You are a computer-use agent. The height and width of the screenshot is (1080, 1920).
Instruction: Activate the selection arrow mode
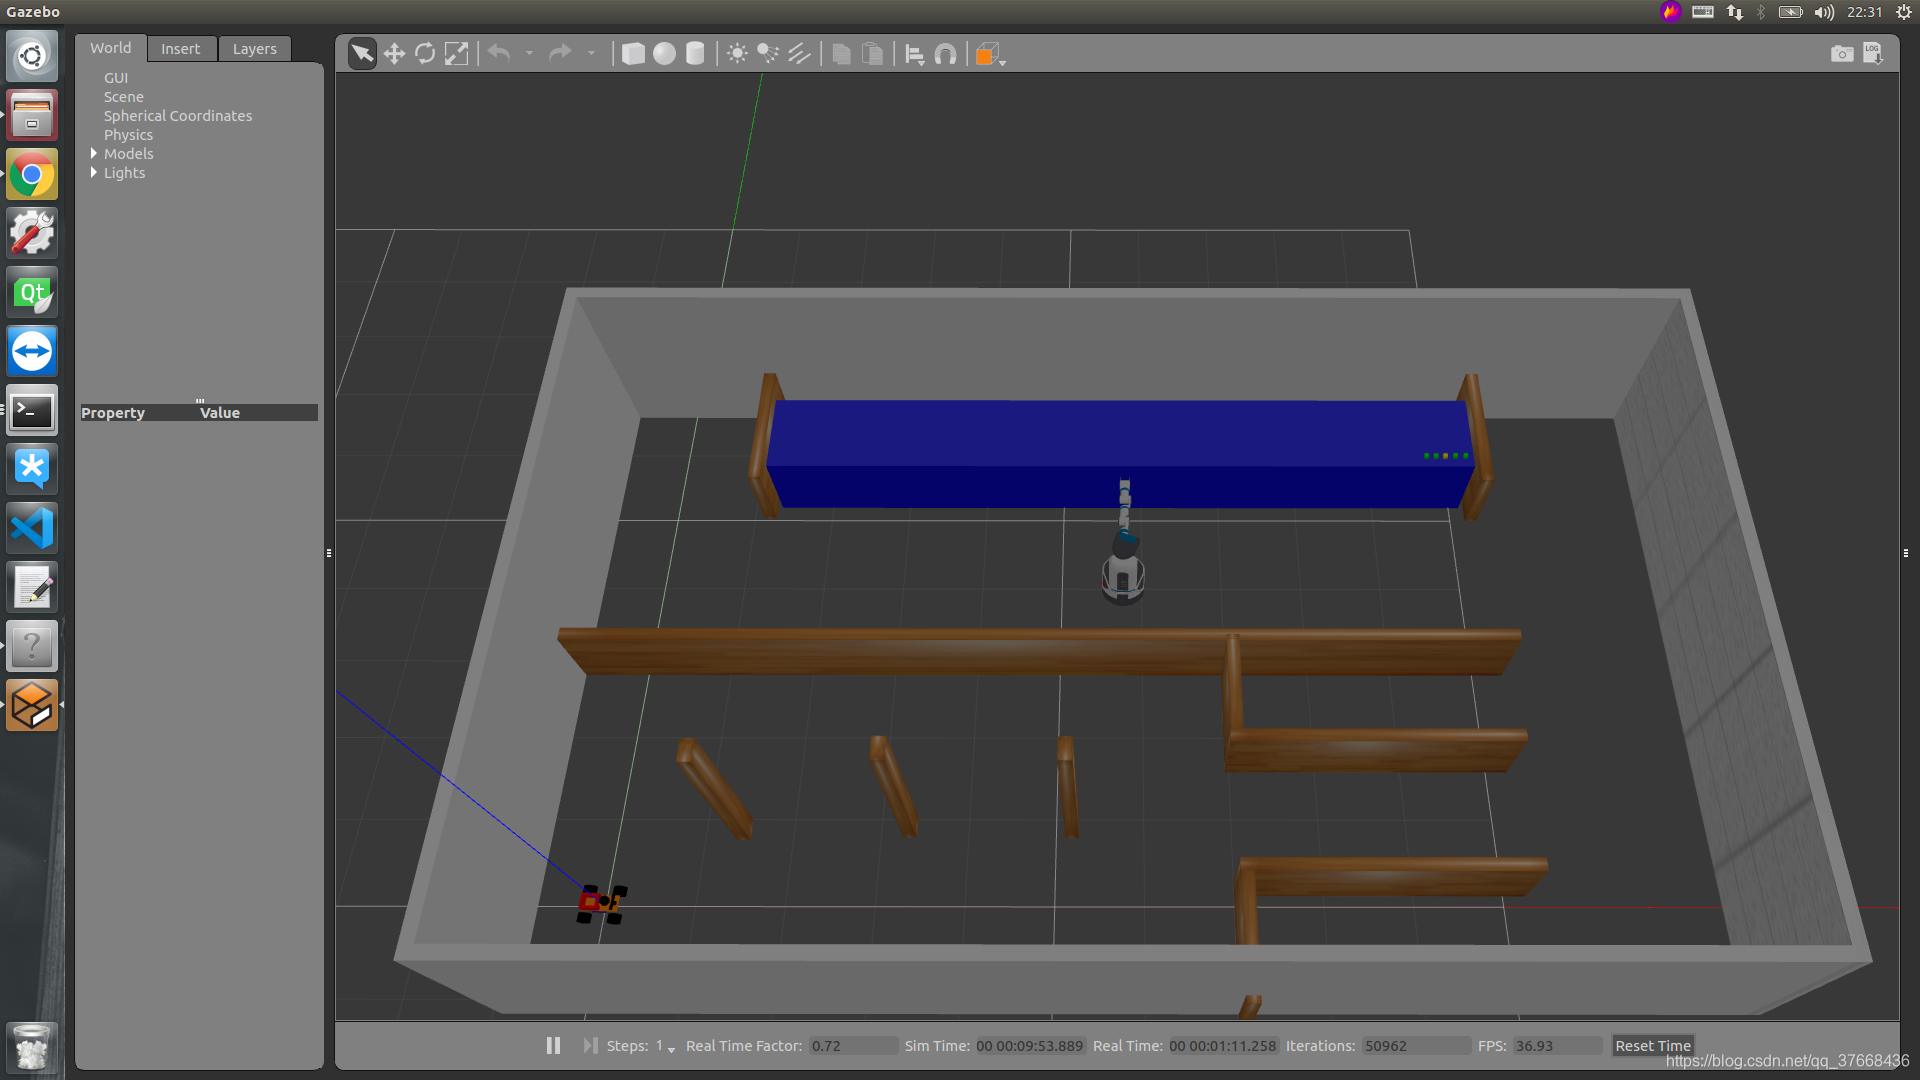(362, 54)
